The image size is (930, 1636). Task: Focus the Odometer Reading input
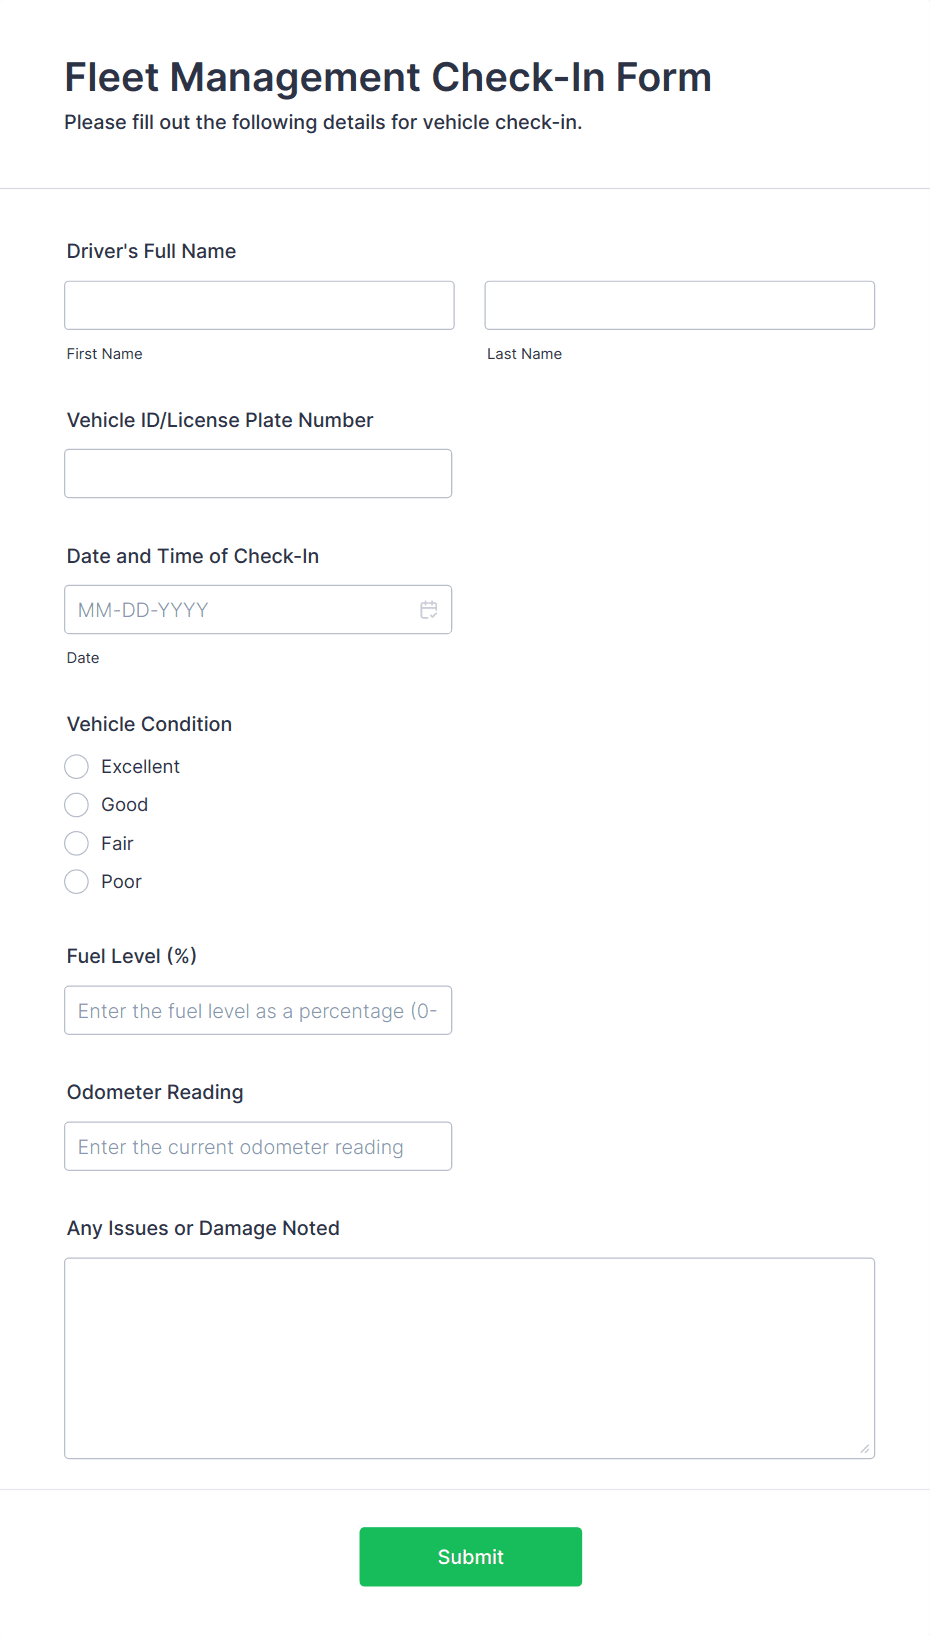coord(258,1146)
